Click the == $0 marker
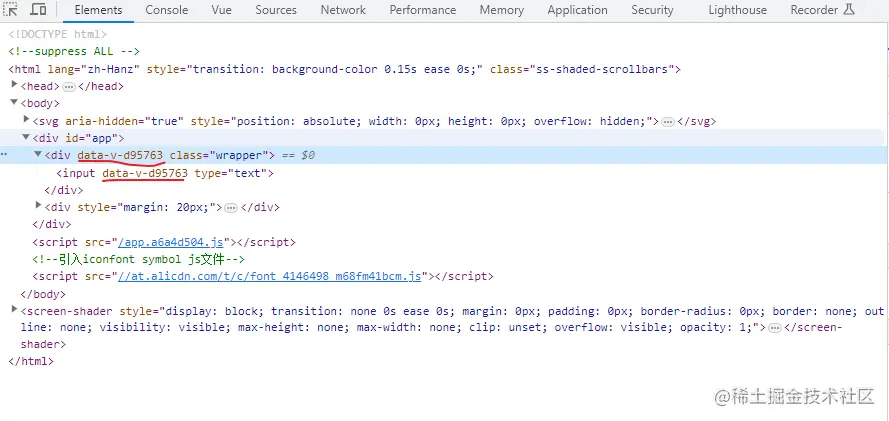The width and height of the screenshot is (889, 421). [x=298, y=155]
